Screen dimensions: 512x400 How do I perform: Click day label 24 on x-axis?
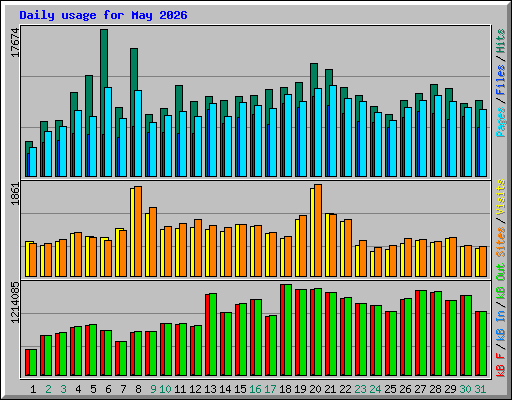[x=375, y=389]
